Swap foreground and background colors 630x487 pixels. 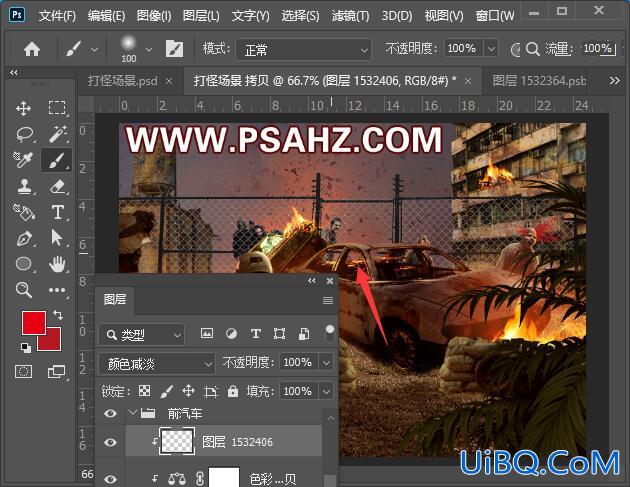click(57, 315)
